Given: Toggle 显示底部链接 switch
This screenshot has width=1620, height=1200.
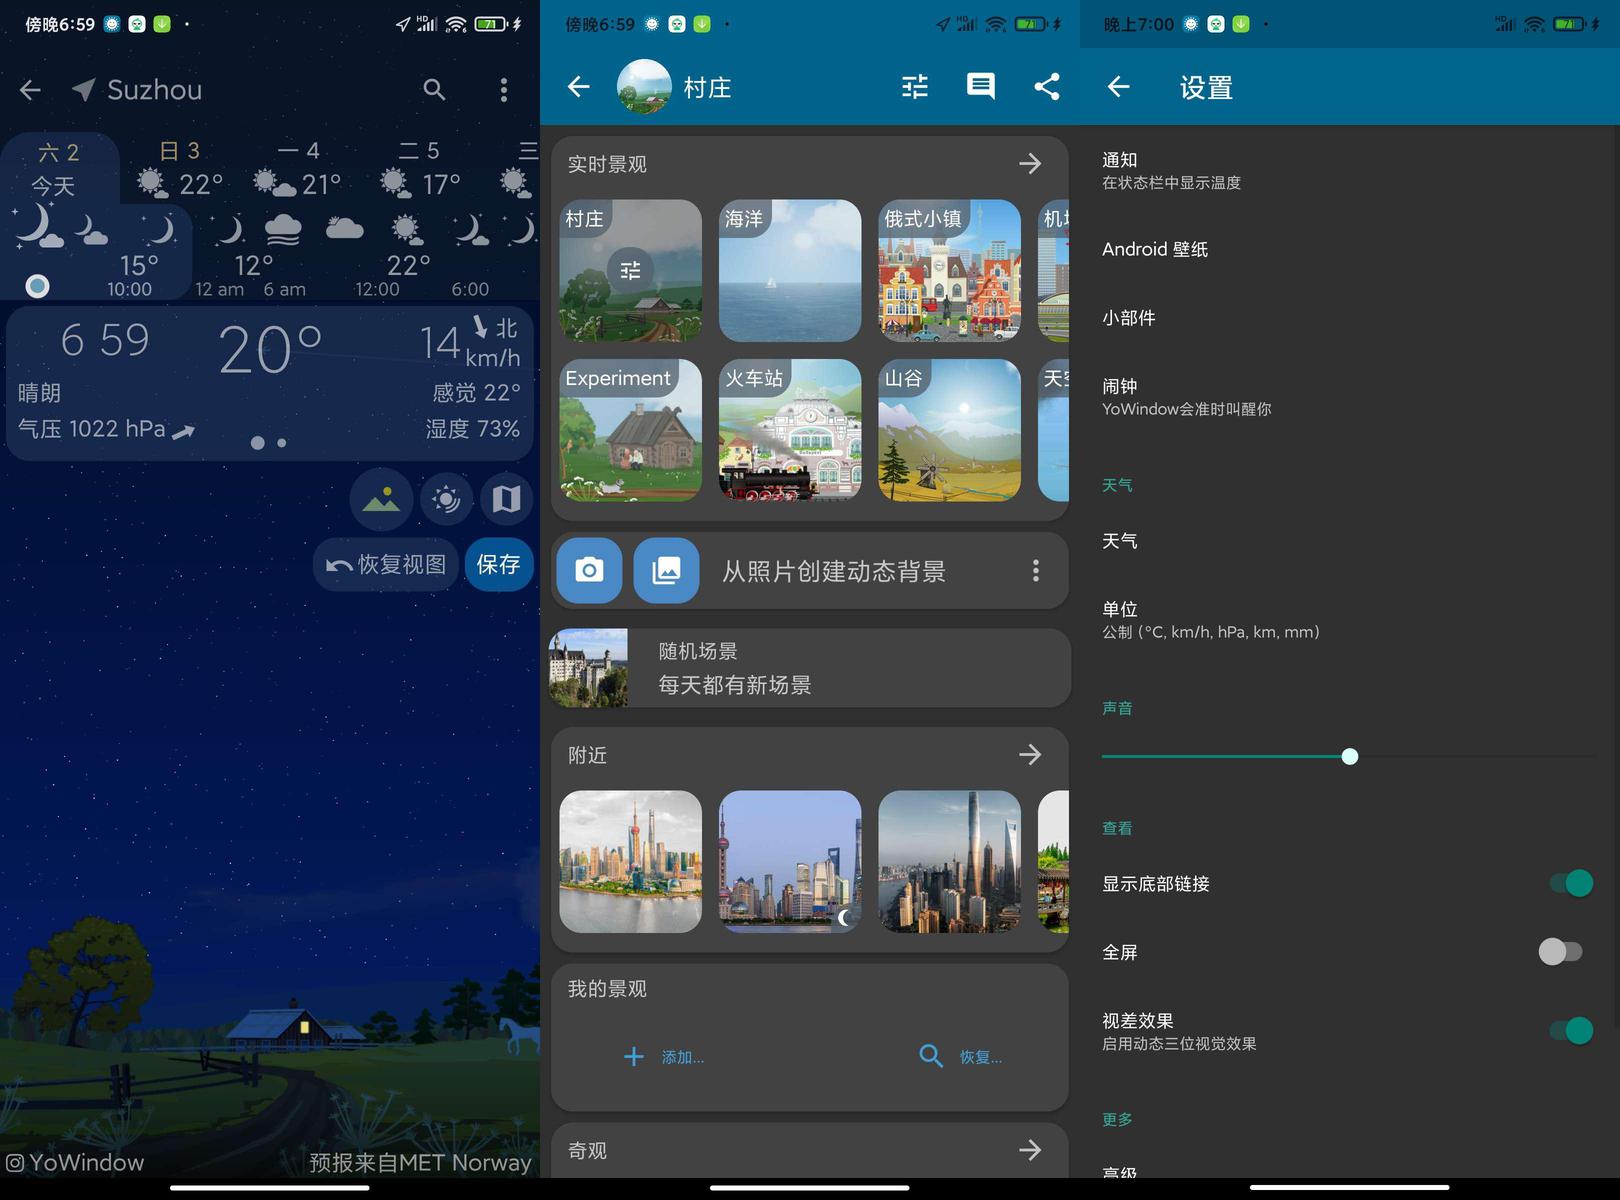Looking at the screenshot, I should pyautogui.click(x=1571, y=883).
